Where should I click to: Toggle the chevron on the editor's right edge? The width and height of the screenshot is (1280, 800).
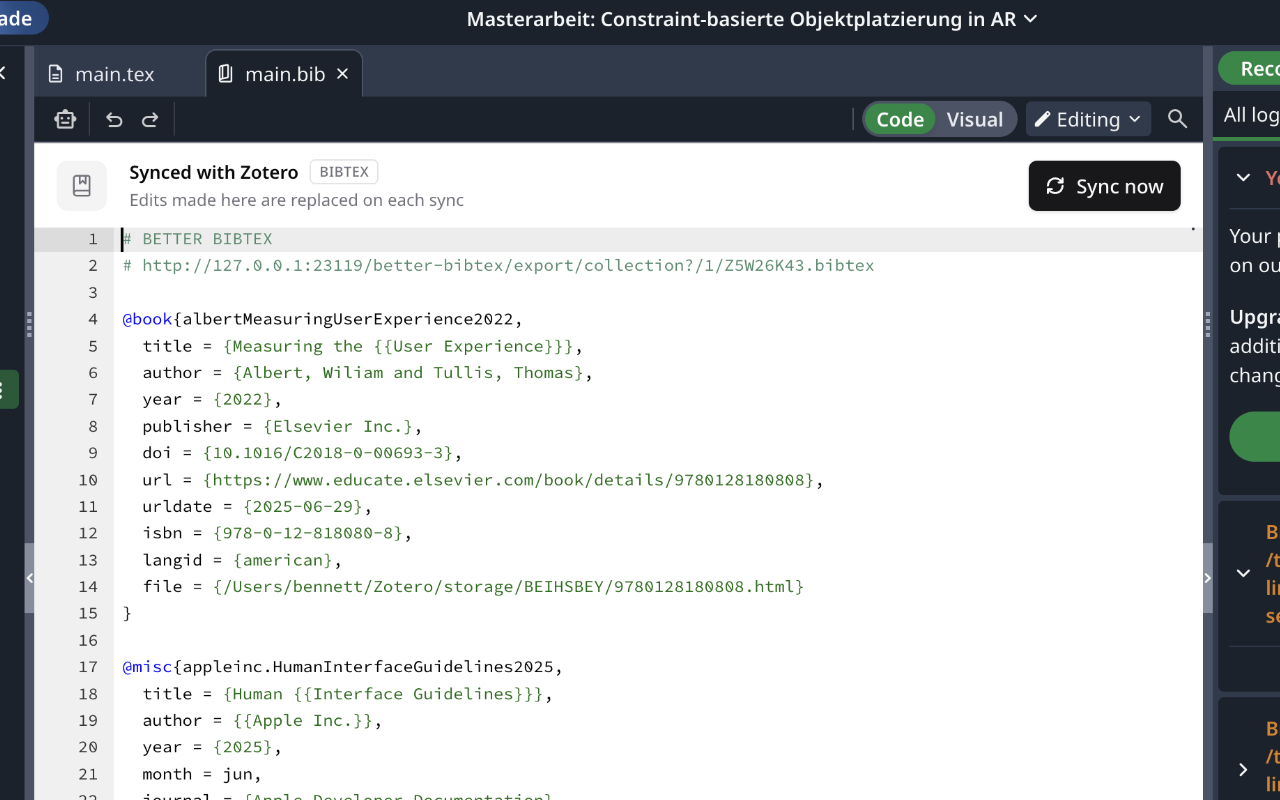click(x=1208, y=578)
